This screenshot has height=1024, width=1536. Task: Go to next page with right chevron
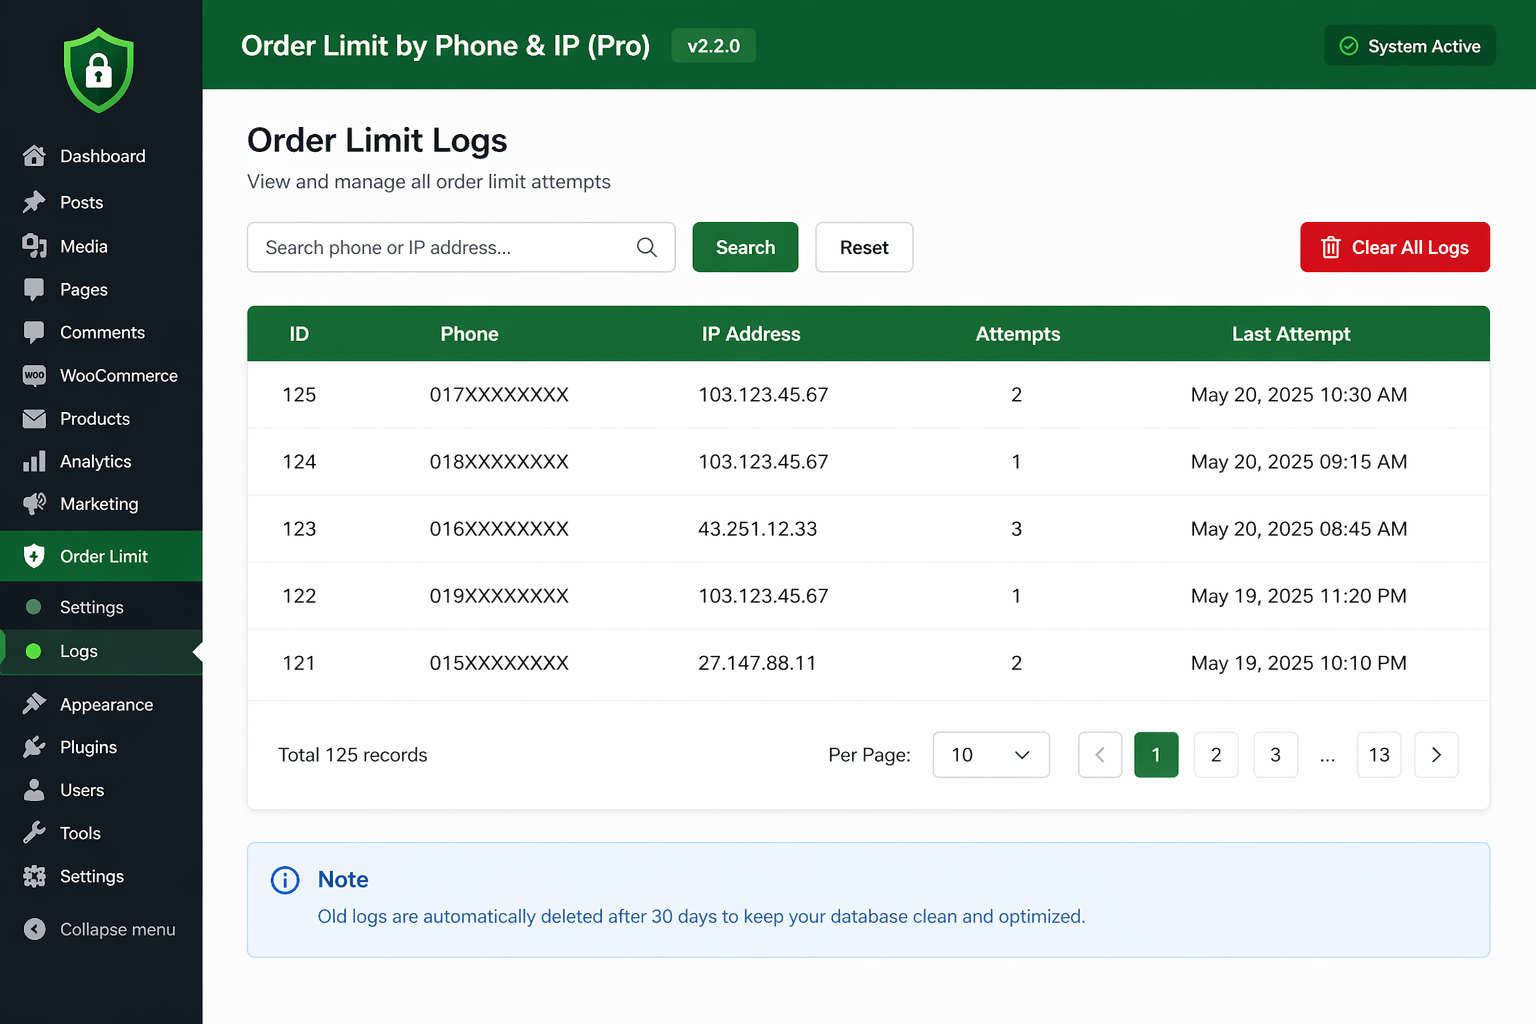click(x=1436, y=755)
